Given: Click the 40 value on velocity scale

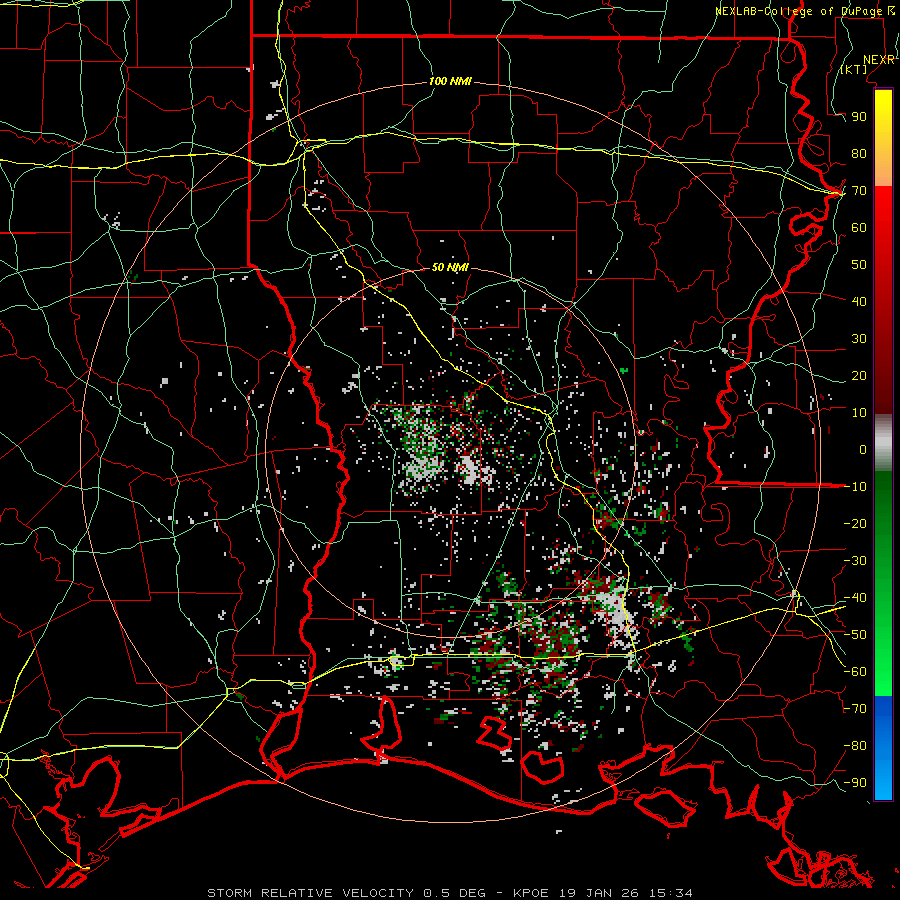Looking at the screenshot, I should 859,301.
